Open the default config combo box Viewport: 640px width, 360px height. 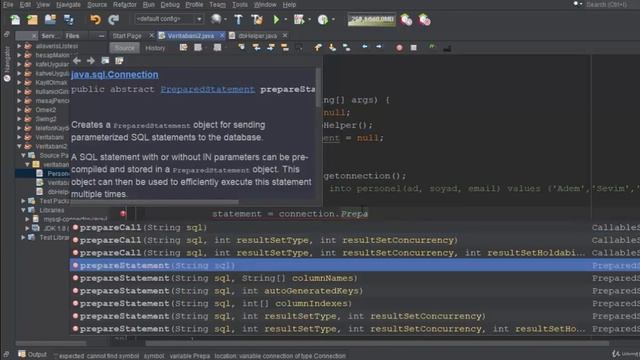click(x=169, y=19)
